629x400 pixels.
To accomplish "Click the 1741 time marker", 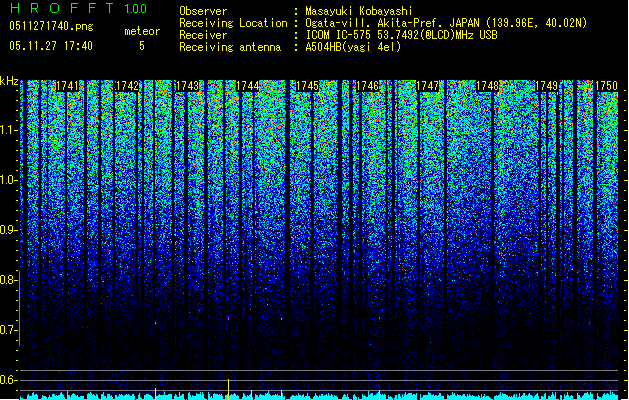I will 67,86.
